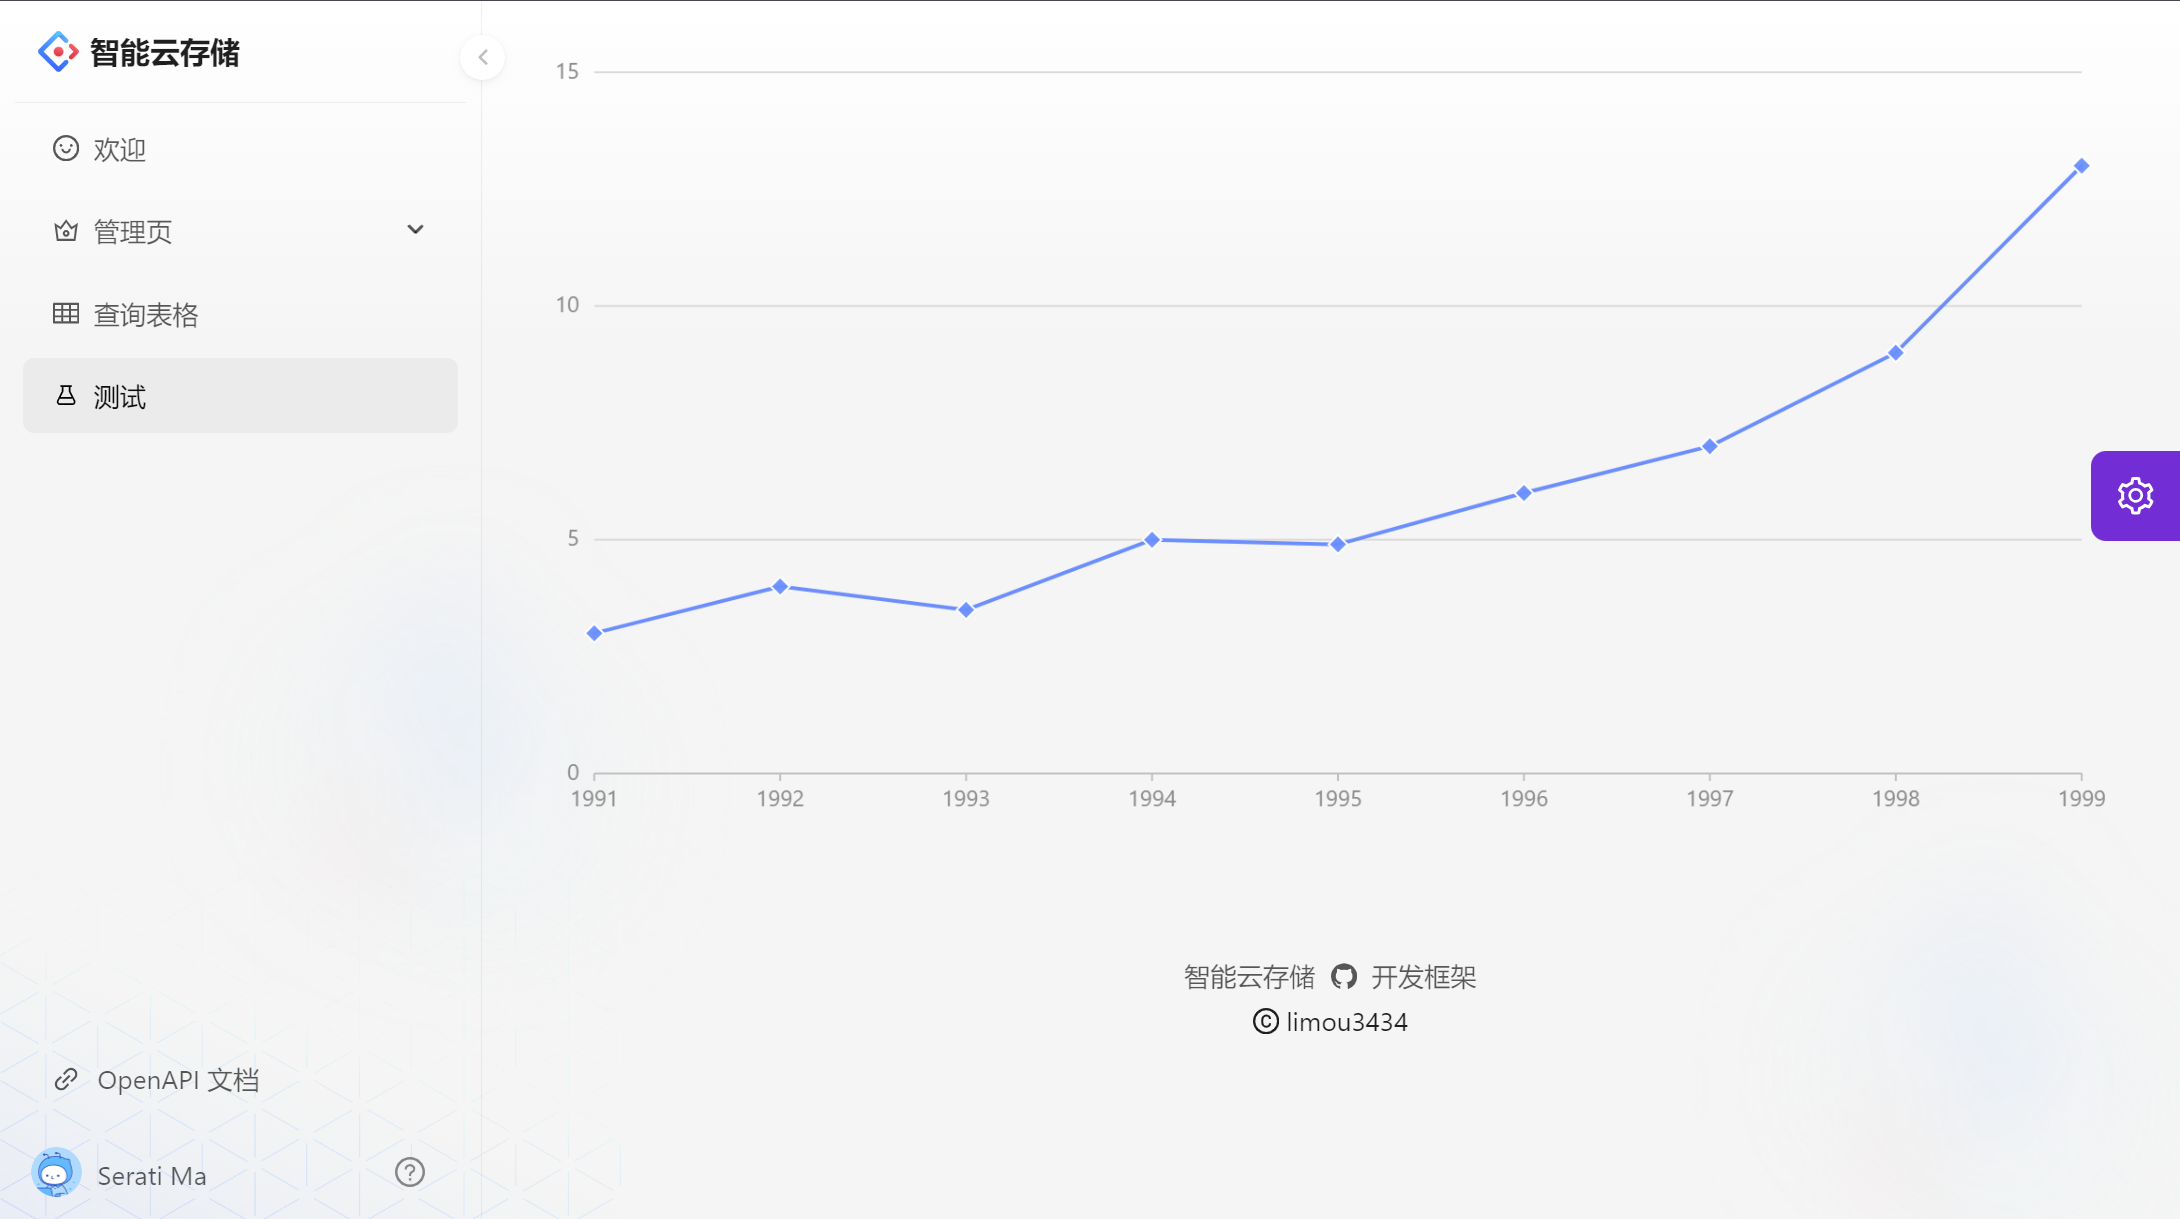Click the table icon beside 查询表格
The height and width of the screenshot is (1219, 2180).
66,314
